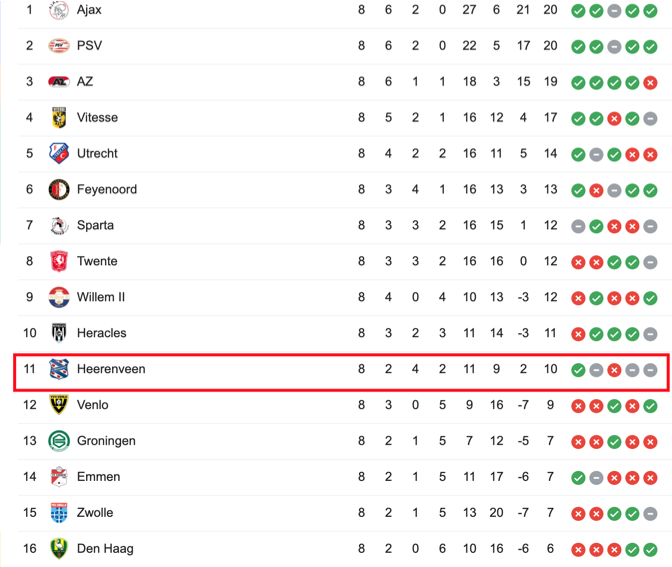Viewport: 672px width, 567px height.
Task: Click the Vitesse club crest
Action: click(x=59, y=117)
